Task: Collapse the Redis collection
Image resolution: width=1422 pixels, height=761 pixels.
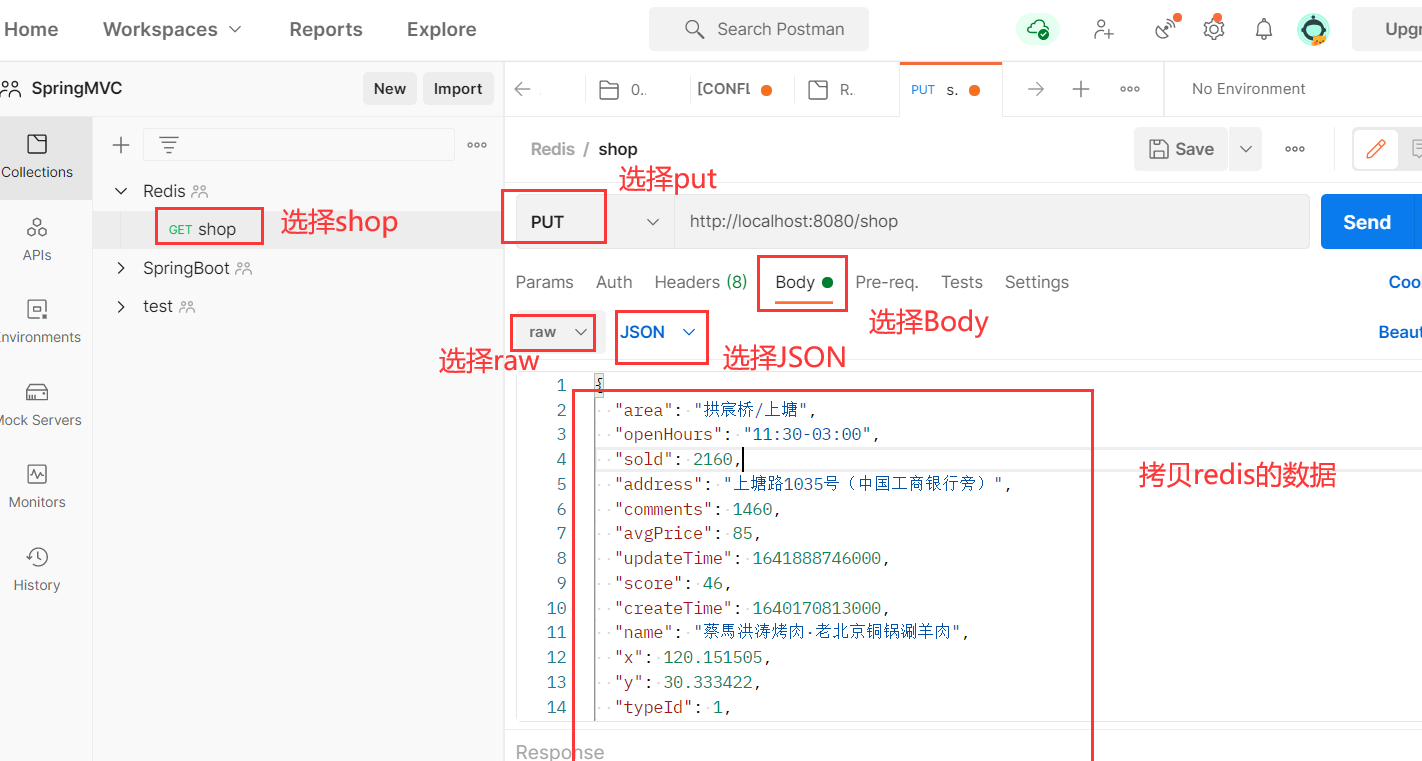Action: [121, 191]
